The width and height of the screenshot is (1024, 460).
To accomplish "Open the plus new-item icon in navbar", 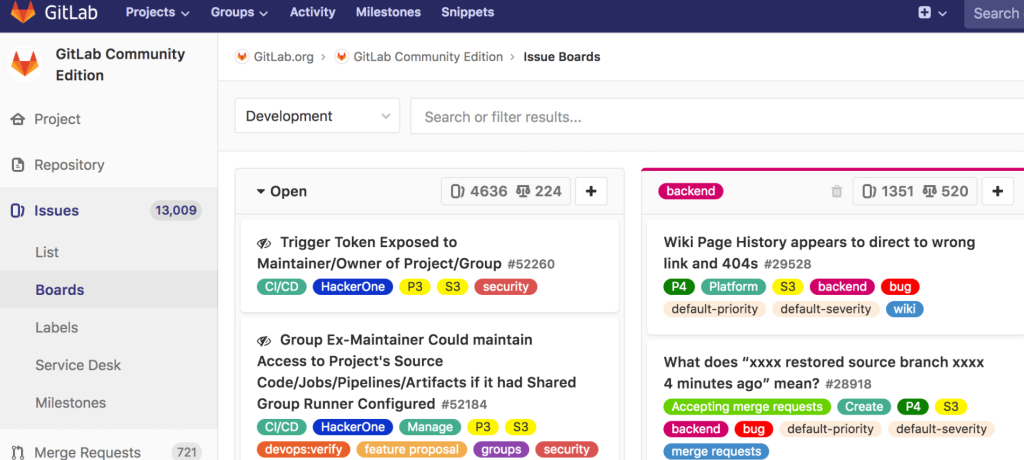I will 924,12.
